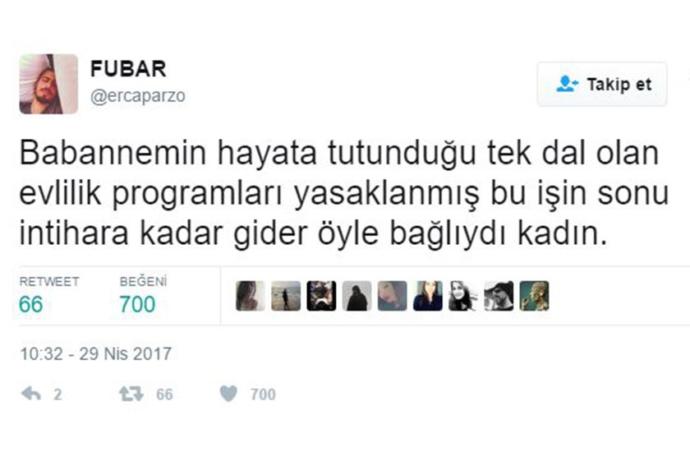Open the first liker avatar in the row

250,296
